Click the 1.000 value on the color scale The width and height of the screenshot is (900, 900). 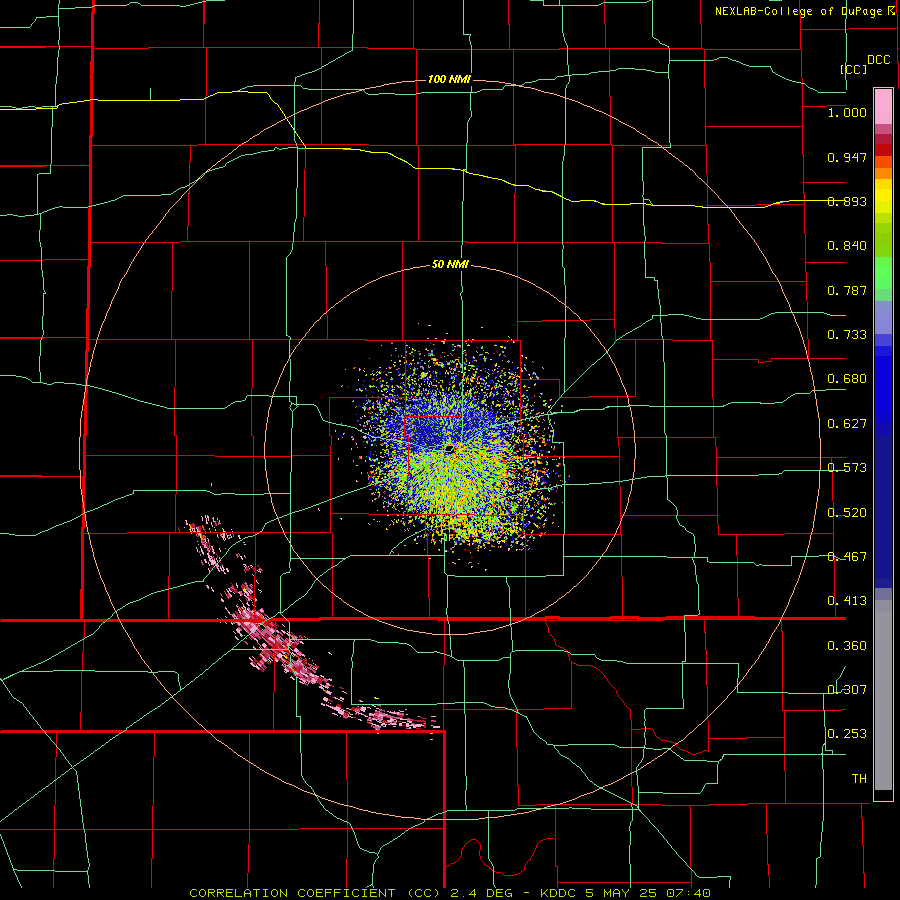pyautogui.click(x=847, y=112)
